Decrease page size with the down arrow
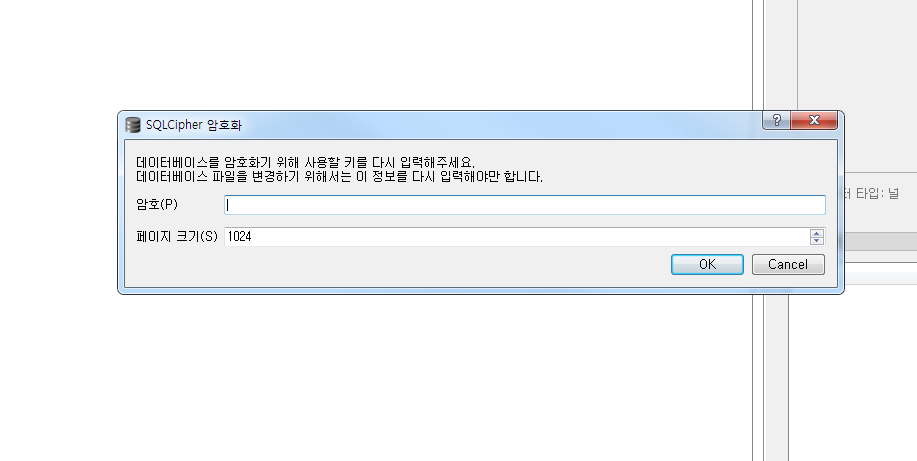This screenshot has height=461, width=917. pos(817,240)
